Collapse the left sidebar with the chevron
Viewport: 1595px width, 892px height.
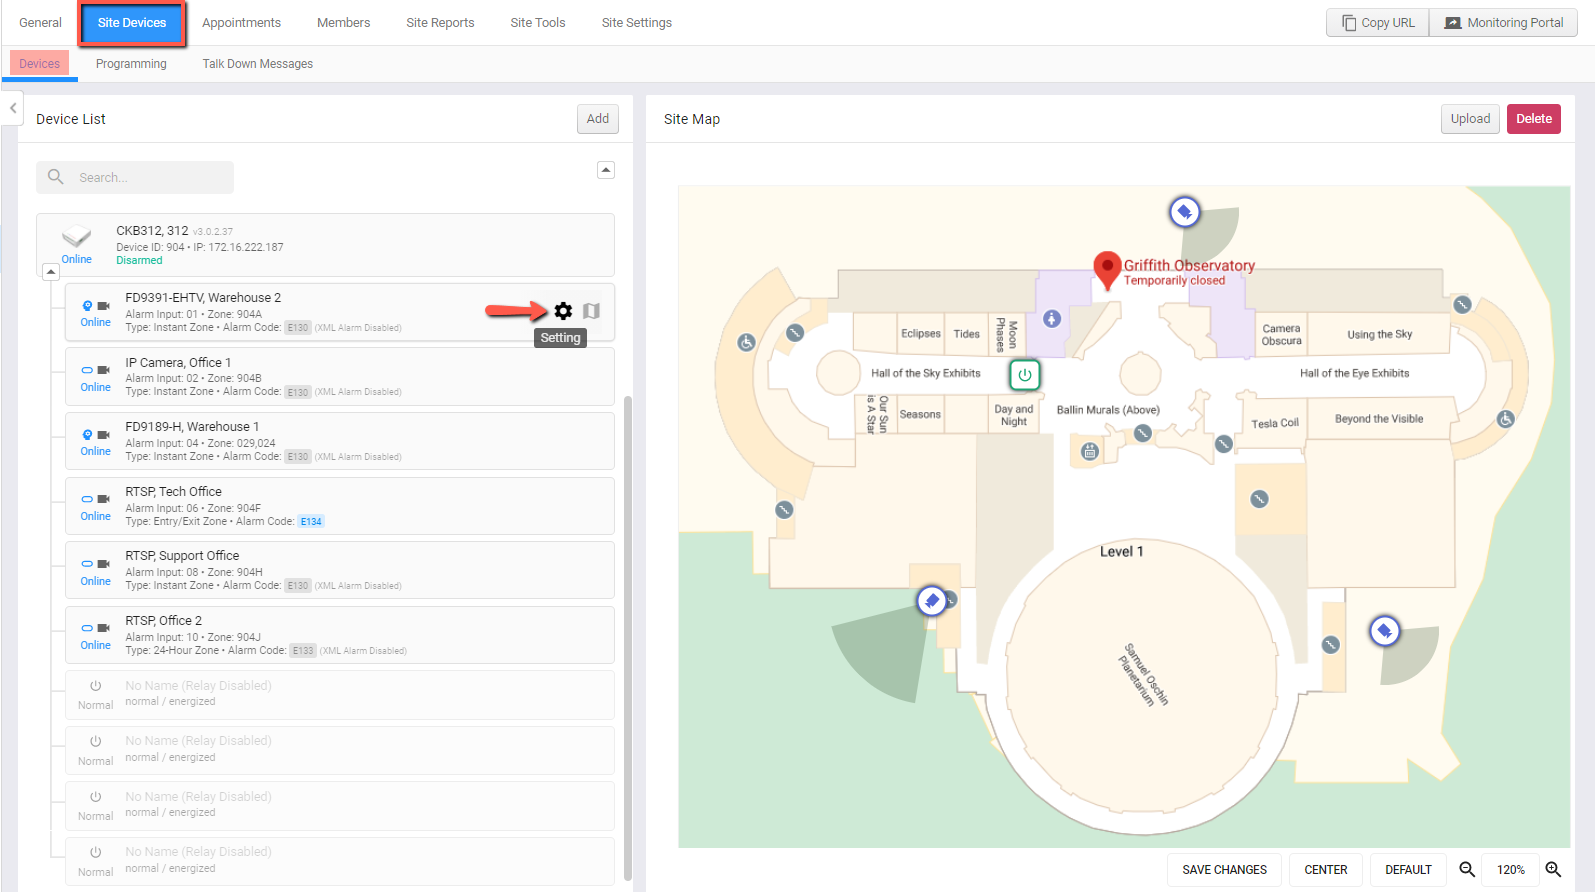[x=13, y=108]
